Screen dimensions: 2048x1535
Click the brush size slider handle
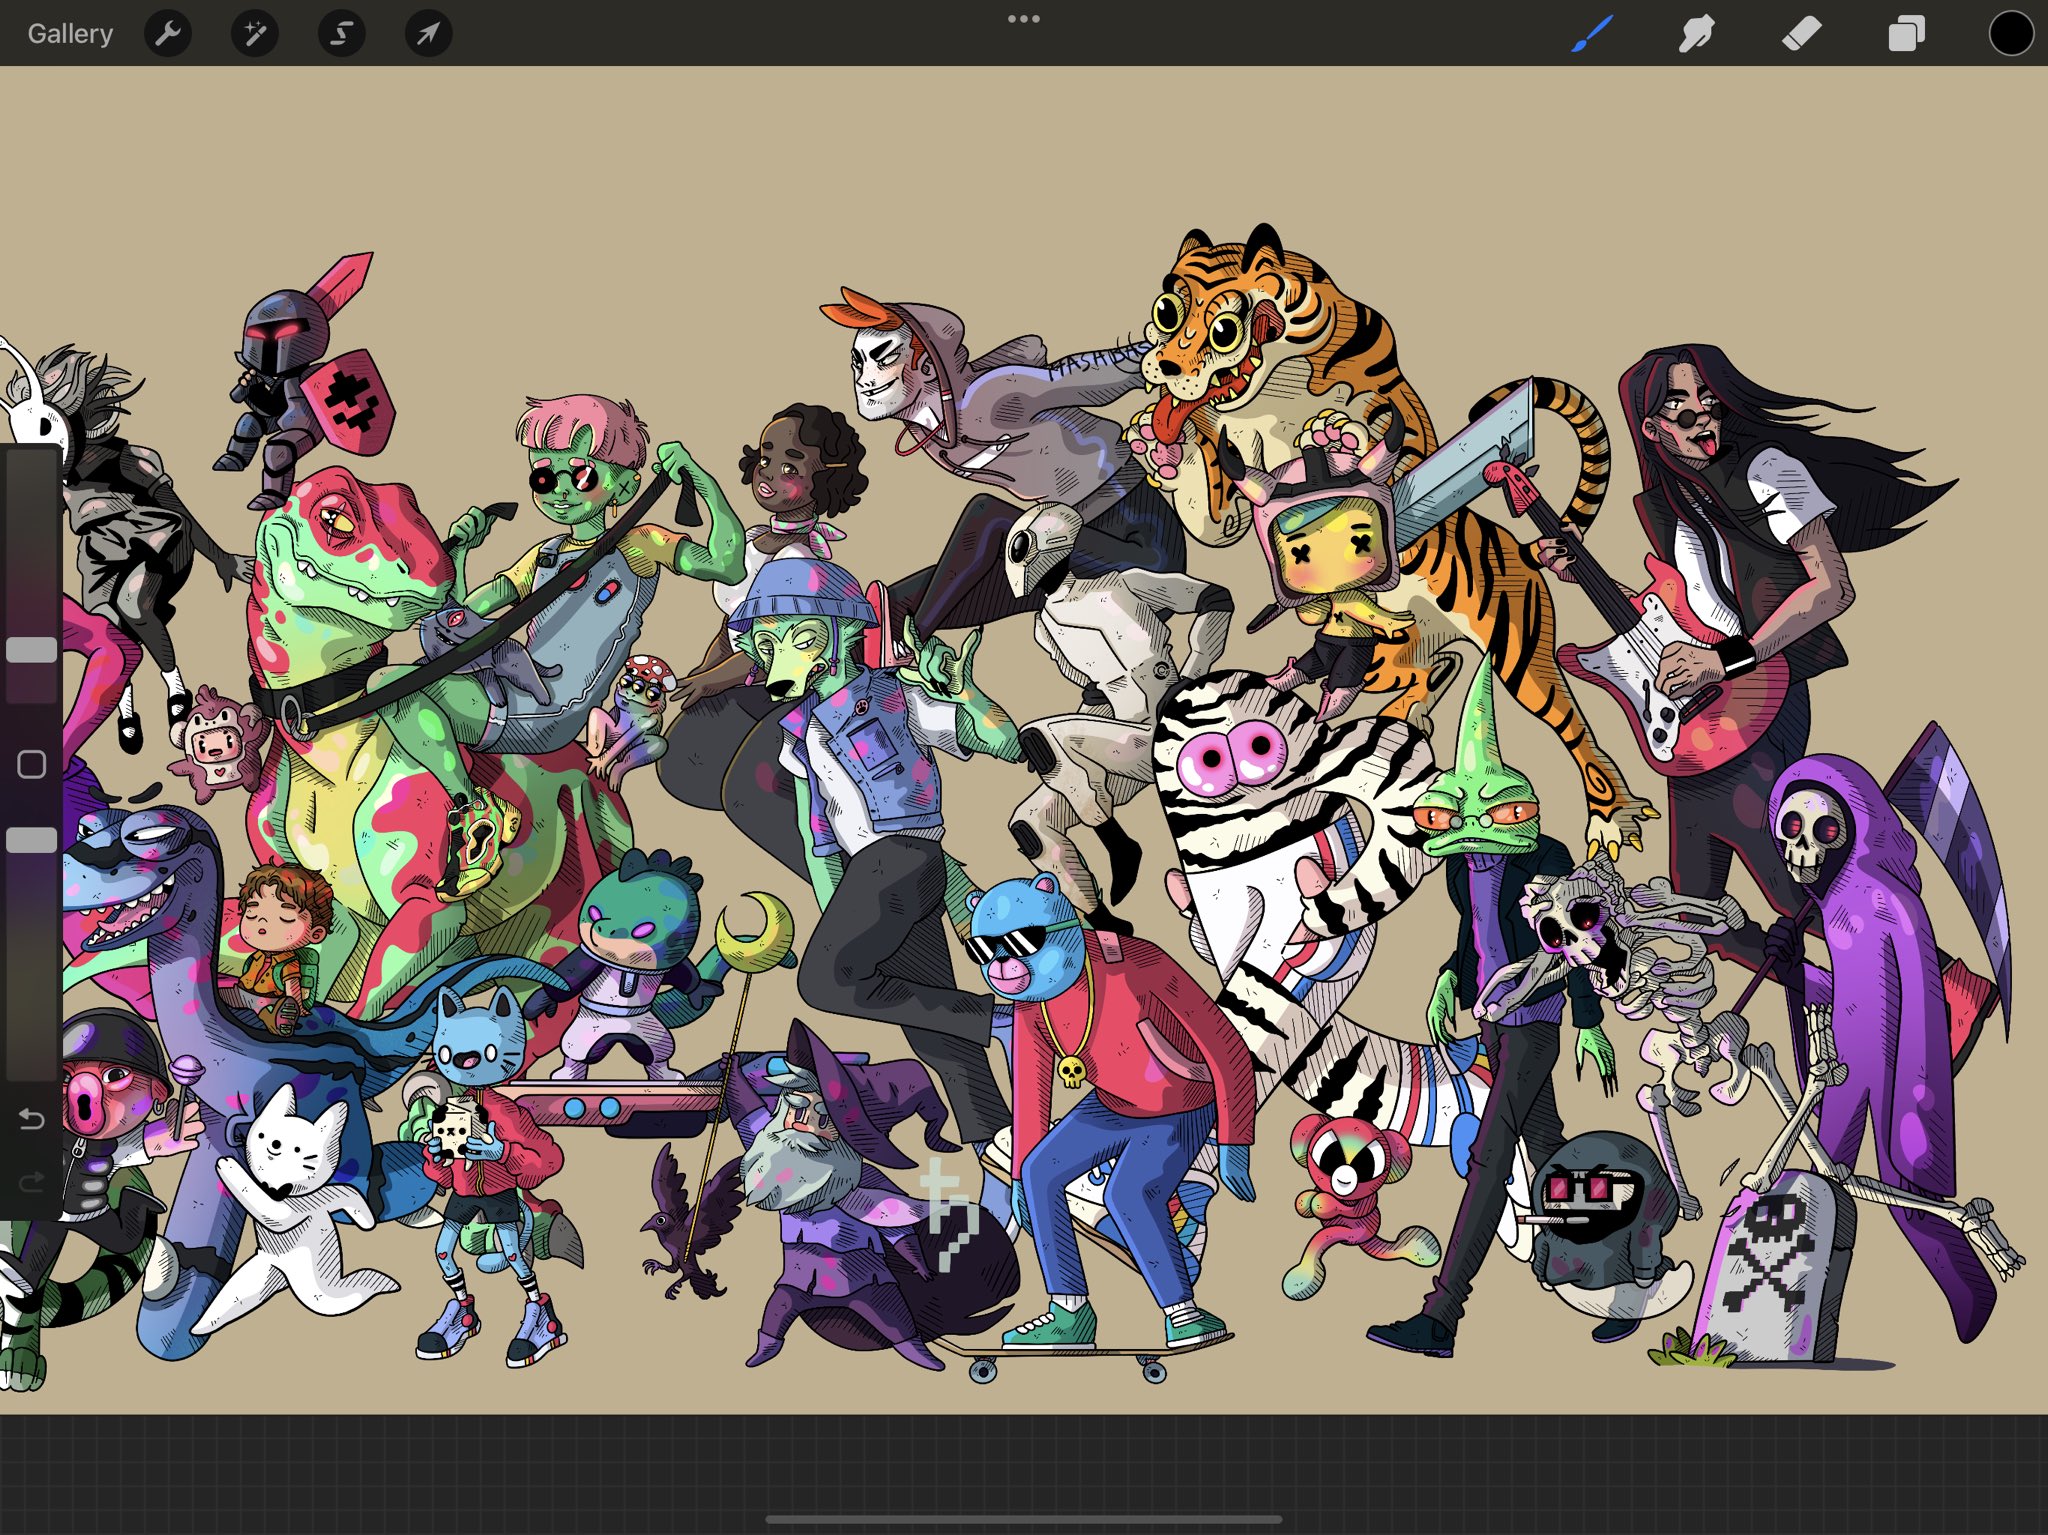[x=31, y=650]
